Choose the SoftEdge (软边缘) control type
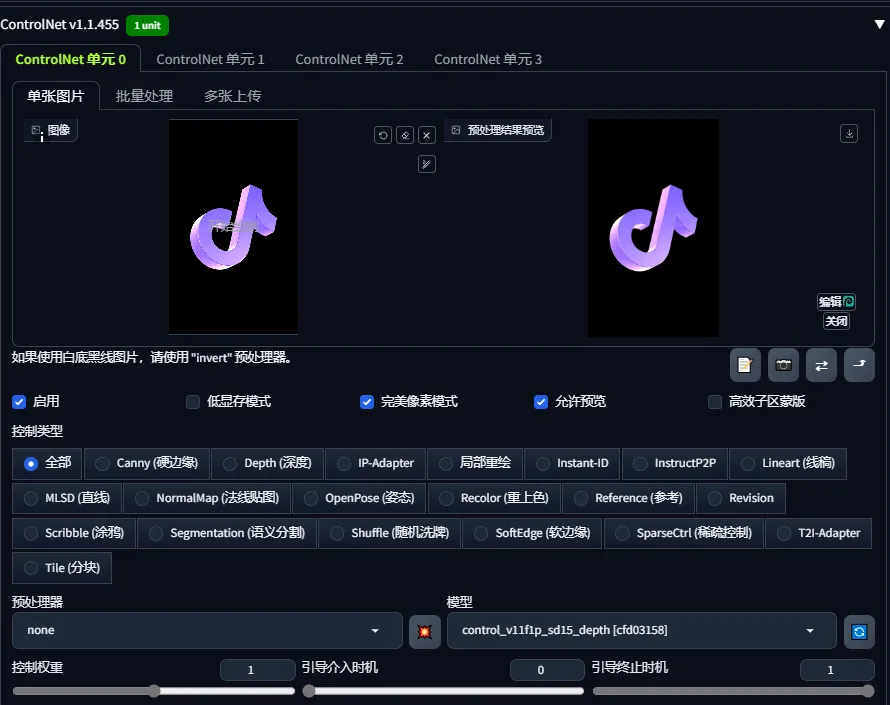This screenshot has width=890, height=705. [x=532, y=534]
